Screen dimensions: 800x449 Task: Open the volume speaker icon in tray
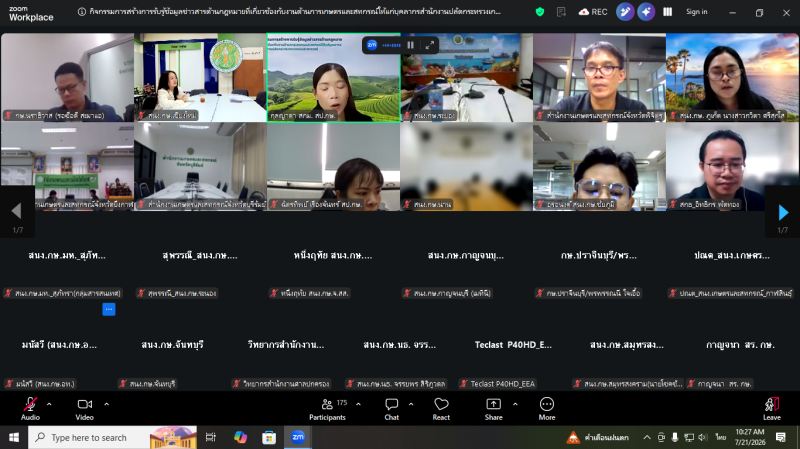[x=703, y=437]
